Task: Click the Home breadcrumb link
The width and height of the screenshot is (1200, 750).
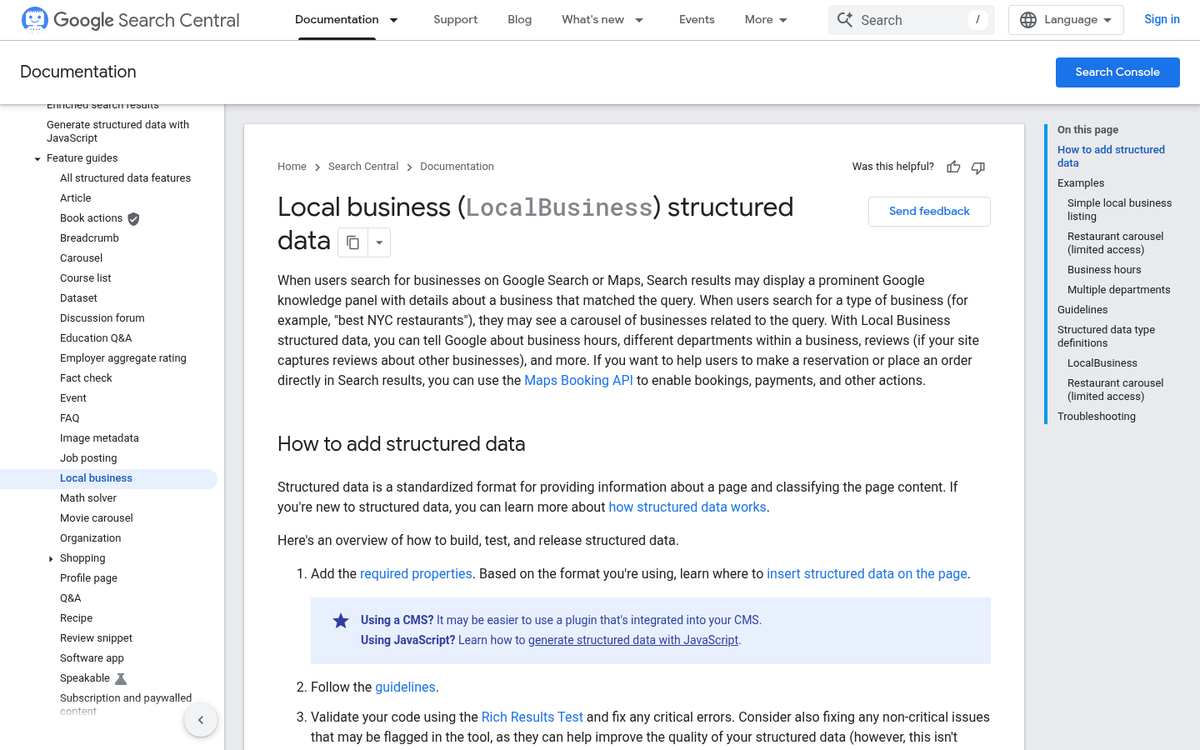Action: (x=292, y=167)
